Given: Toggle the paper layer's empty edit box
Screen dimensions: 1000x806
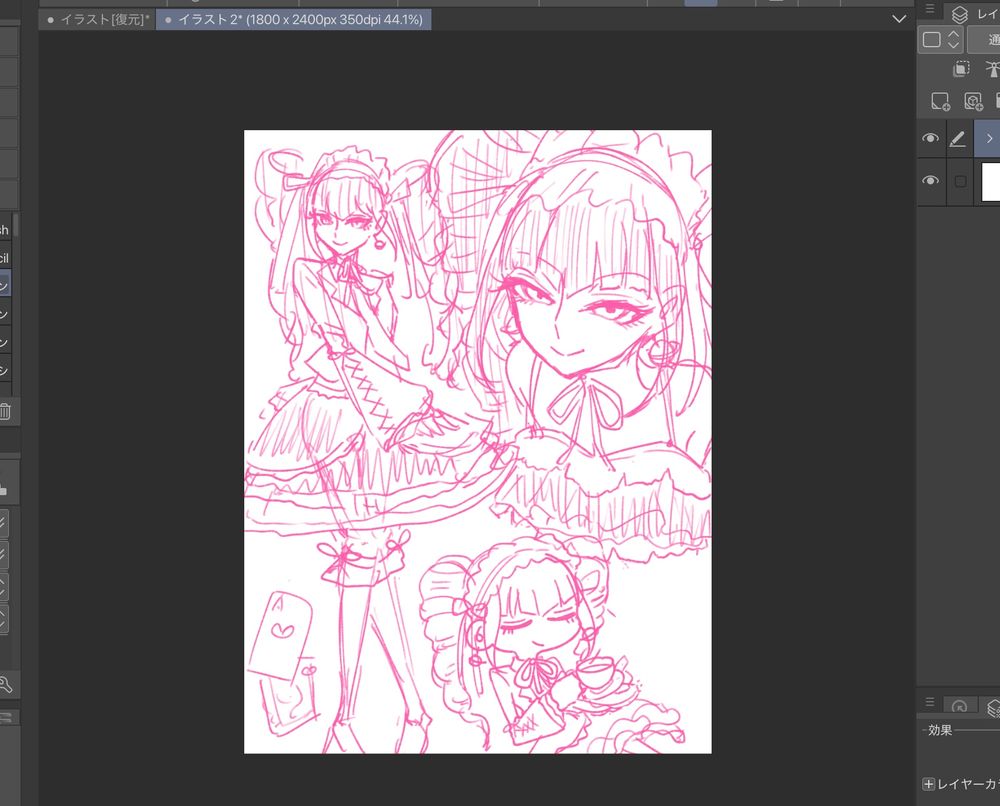Looking at the screenshot, I should click(960, 182).
